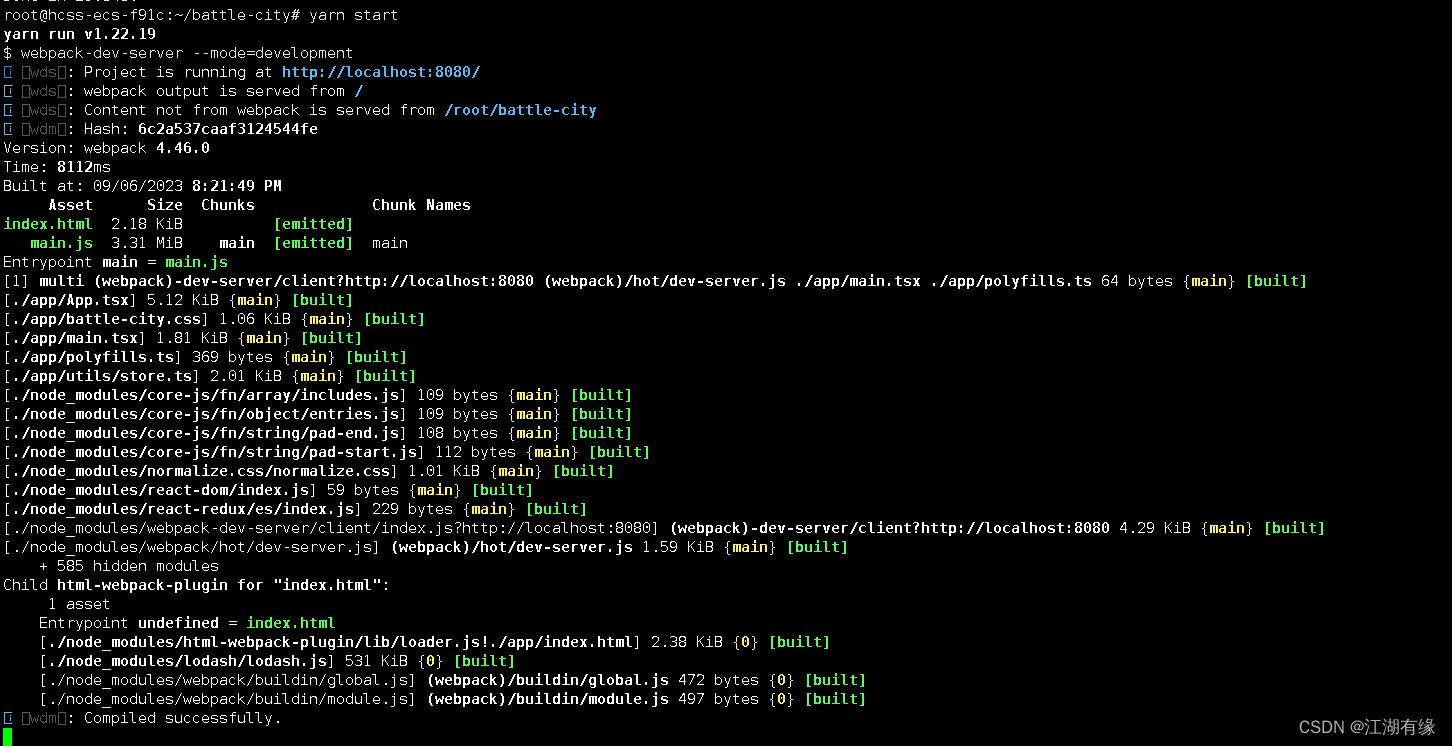Click the index.html asset row name
Viewport: 1452px width, 746px height.
point(48,224)
